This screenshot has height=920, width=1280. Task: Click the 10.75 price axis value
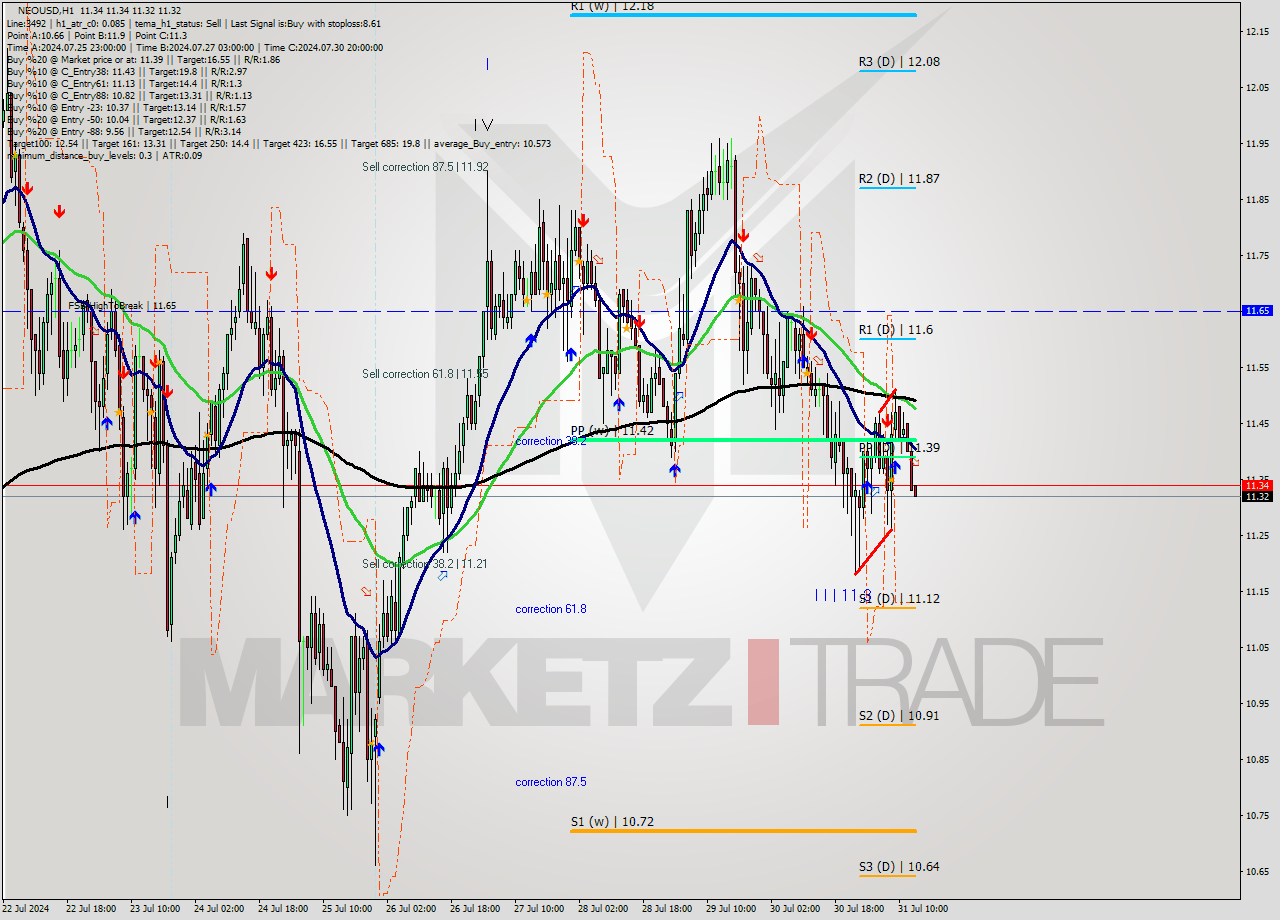point(1257,815)
